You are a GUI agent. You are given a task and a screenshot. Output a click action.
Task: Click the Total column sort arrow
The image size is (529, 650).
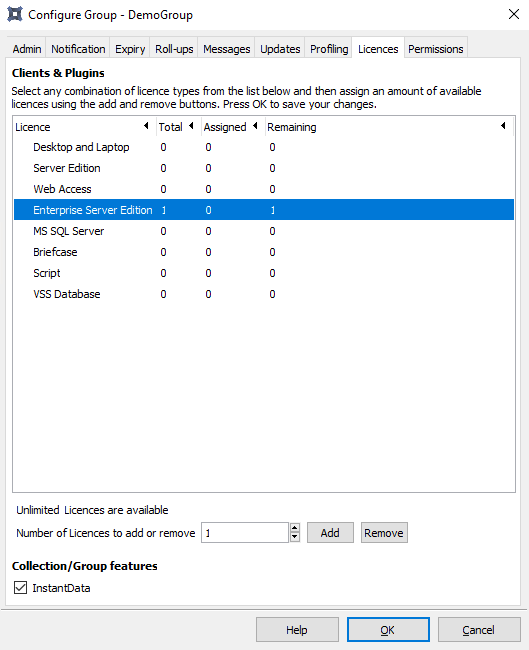point(191,126)
